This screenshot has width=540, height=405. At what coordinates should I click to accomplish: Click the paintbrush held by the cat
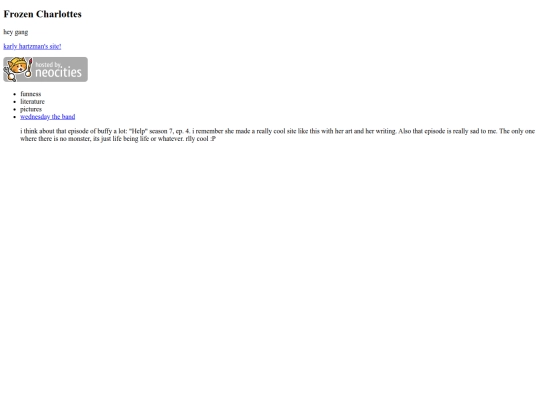(x=29, y=68)
